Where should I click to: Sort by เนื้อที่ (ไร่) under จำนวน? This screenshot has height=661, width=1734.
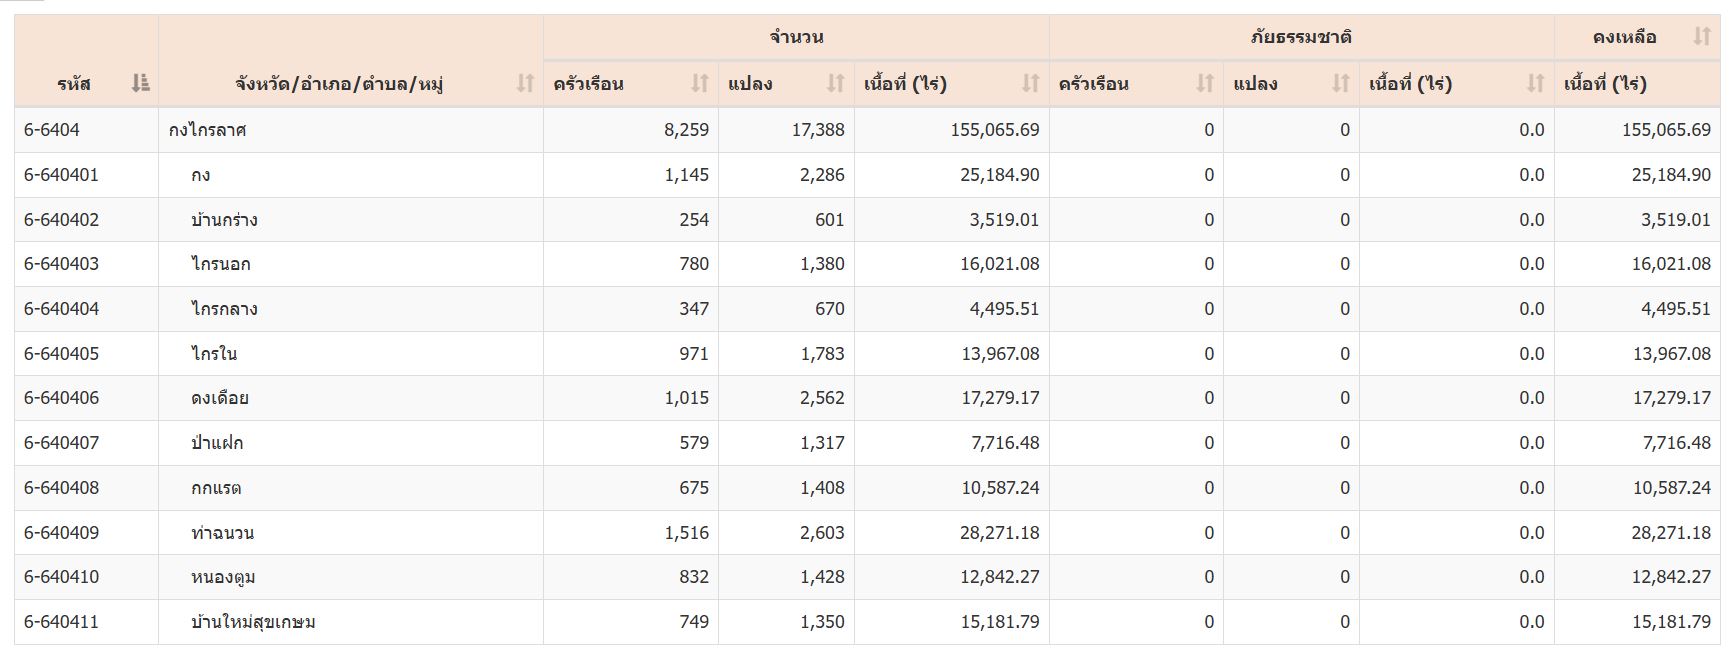click(1031, 83)
